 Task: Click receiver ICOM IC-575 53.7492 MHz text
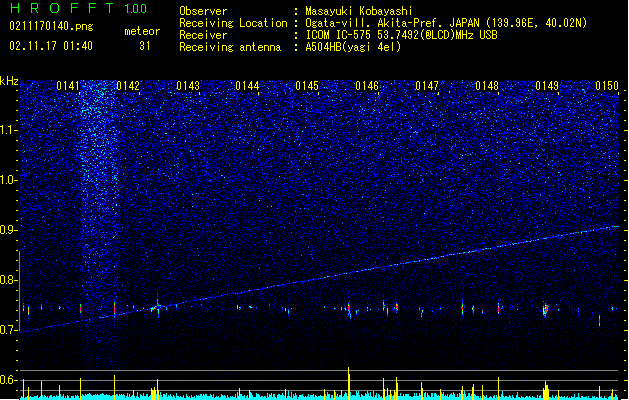tap(401, 35)
